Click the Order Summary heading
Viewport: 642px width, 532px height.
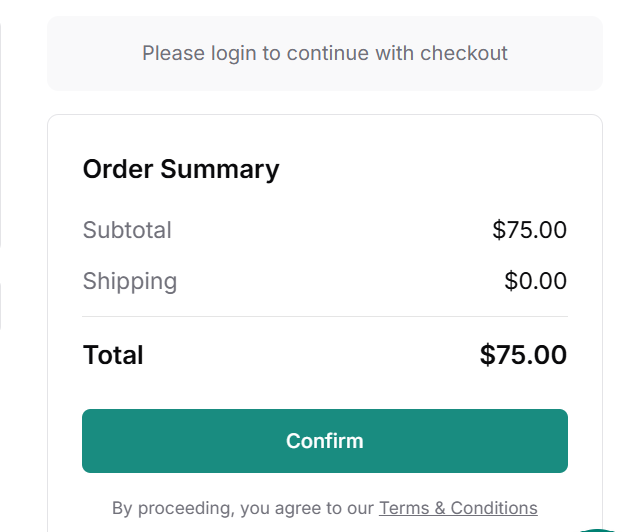(181, 169)
